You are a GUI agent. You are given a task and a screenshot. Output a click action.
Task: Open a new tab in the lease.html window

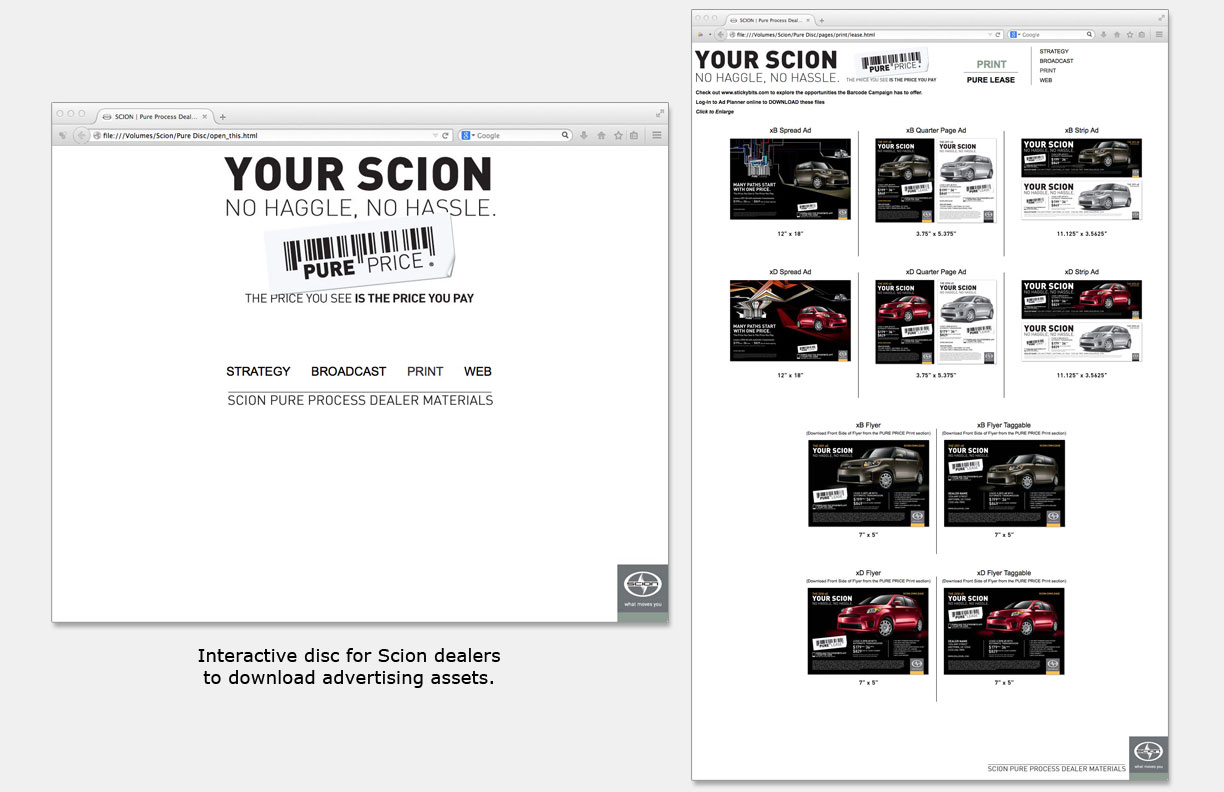pos(822,20)
